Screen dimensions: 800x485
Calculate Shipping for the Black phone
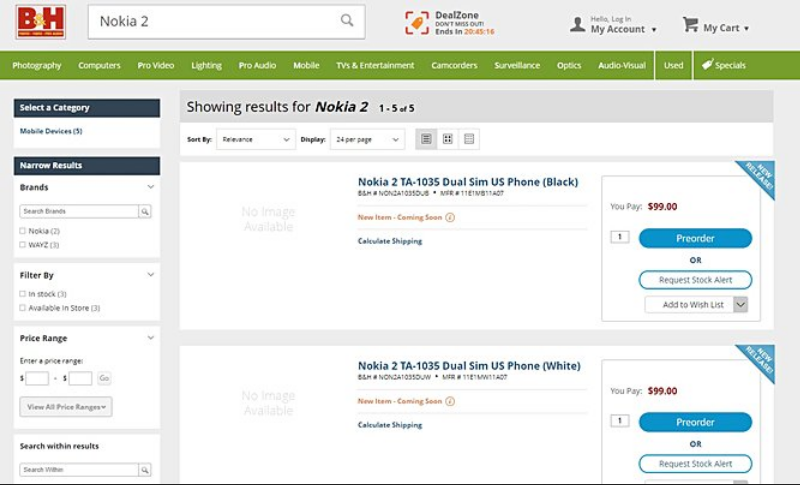pos(390,241)
